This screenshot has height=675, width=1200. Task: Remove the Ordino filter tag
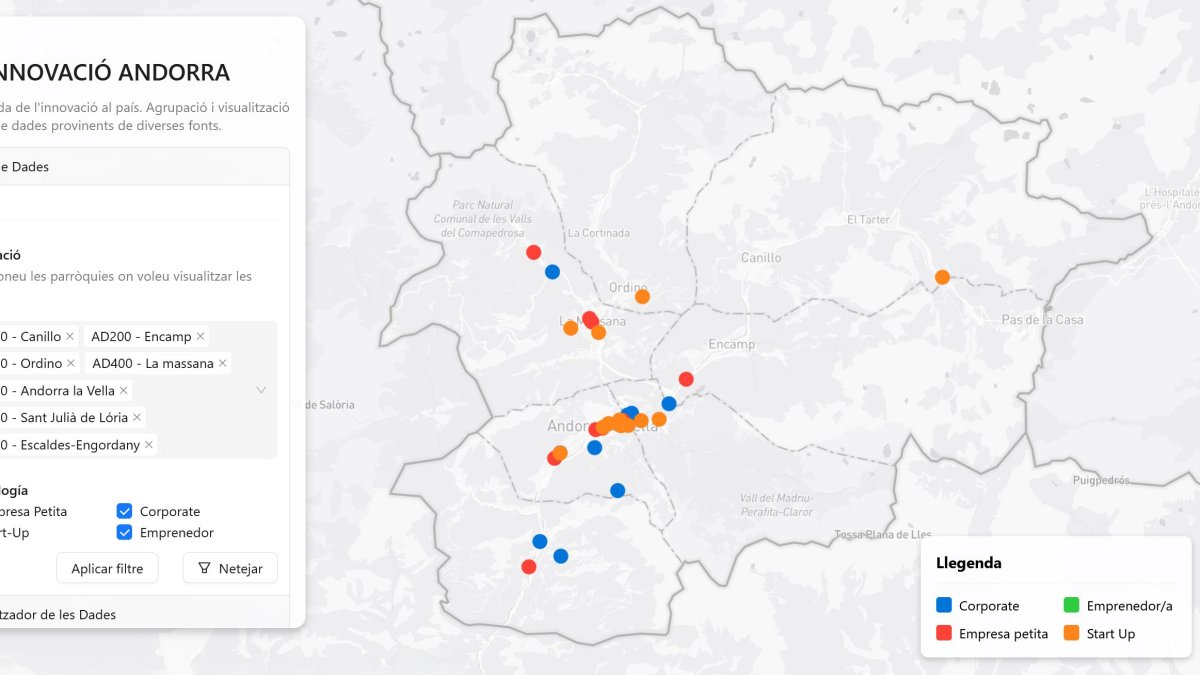pos(70,363)
